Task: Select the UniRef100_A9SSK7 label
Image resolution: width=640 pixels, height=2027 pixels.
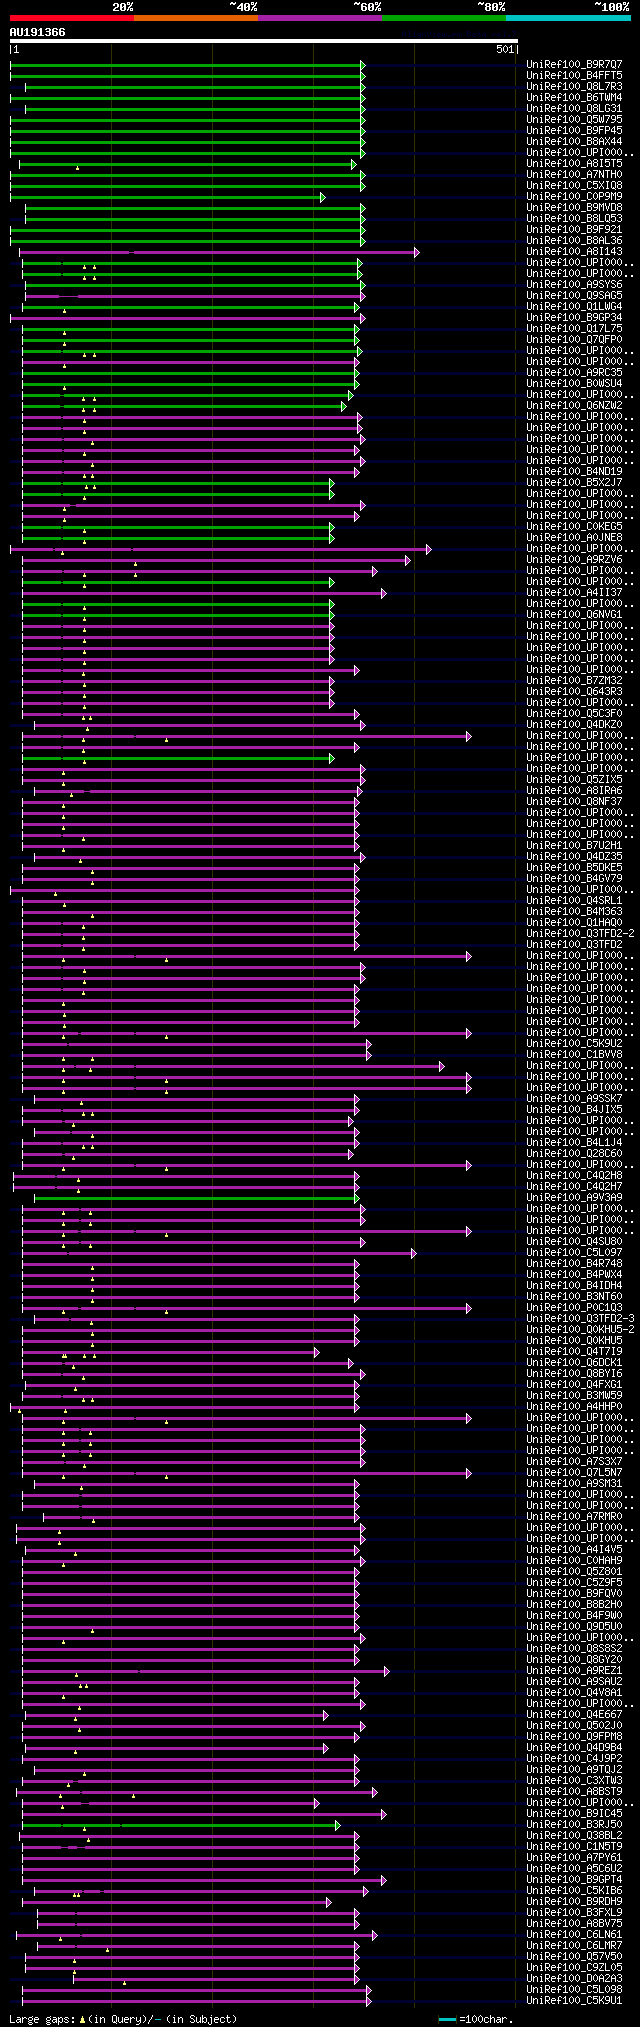Action: 574,1099
